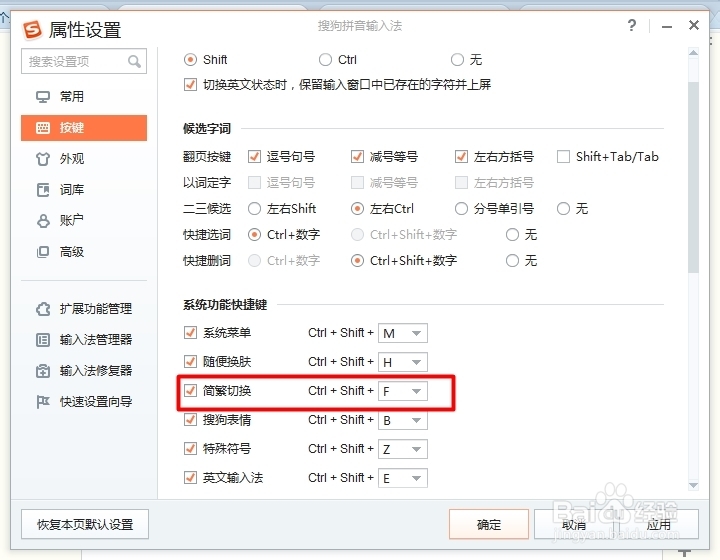Switch to the 外观 settings page

[84, 159]
